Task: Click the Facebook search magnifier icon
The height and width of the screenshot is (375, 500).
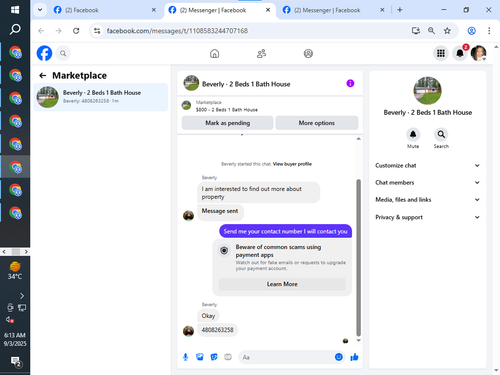Action: tap(63, 53)
